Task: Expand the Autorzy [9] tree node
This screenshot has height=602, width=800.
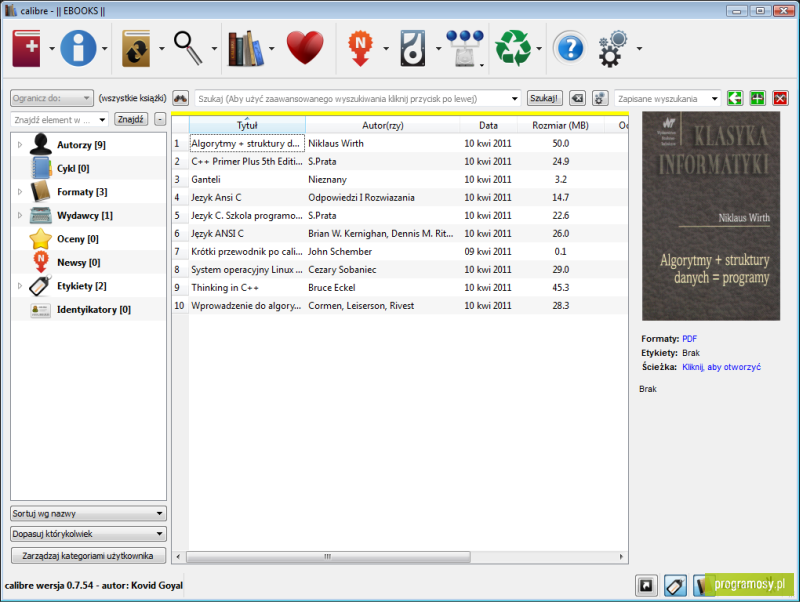Action: (x=20, y=145)
